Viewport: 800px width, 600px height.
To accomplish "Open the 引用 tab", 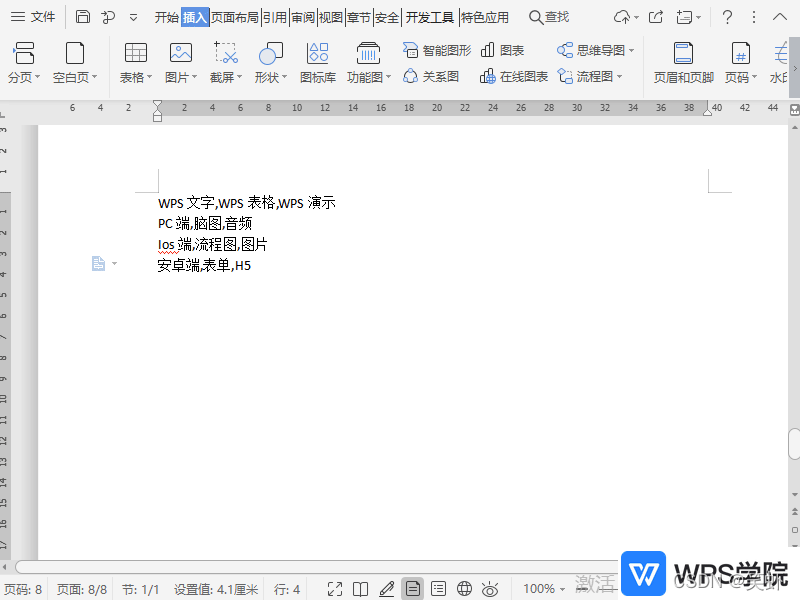I will point(275,17).
